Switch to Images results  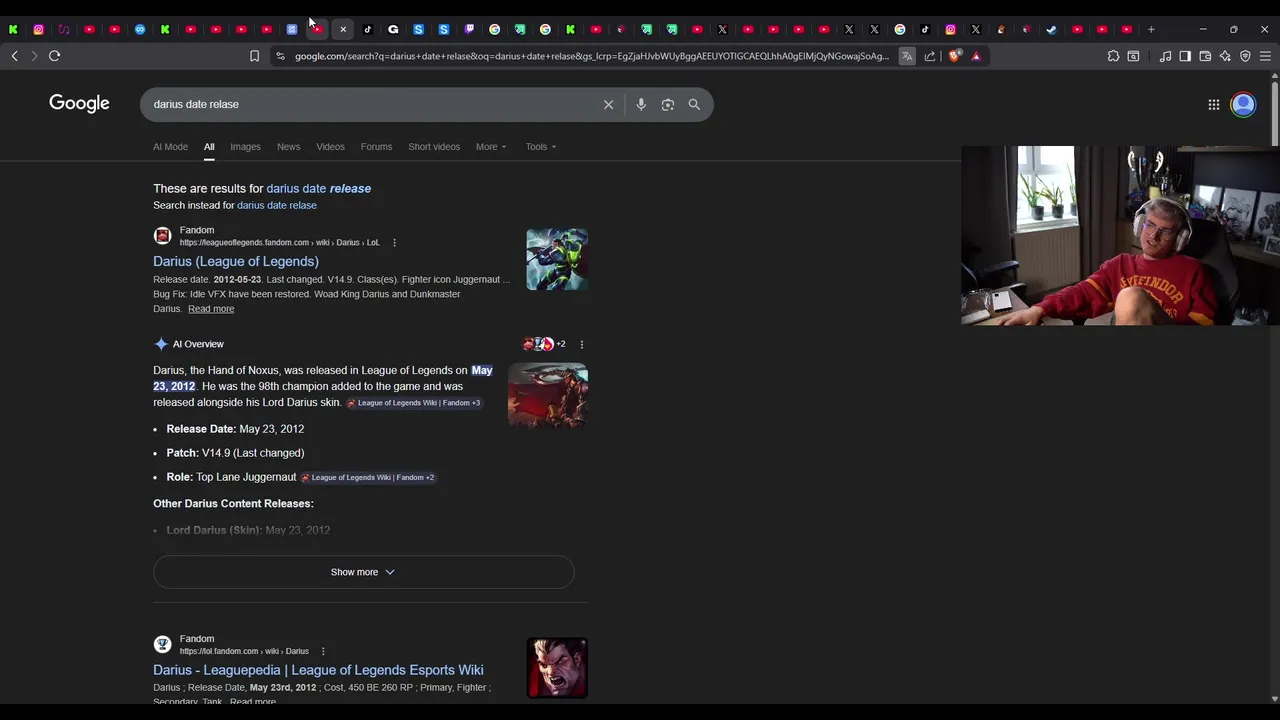[x=245, y=147]
